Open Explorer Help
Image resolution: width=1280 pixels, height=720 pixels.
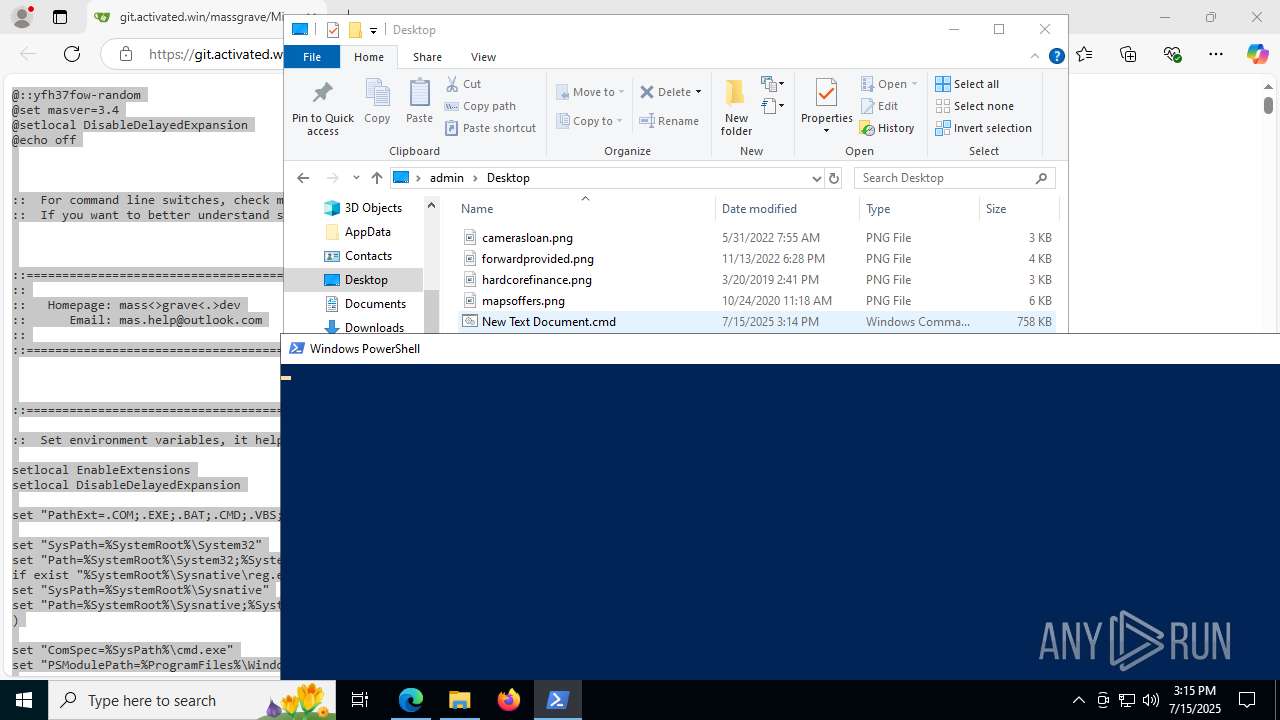pyautogui.click(x=1056, y=57)
